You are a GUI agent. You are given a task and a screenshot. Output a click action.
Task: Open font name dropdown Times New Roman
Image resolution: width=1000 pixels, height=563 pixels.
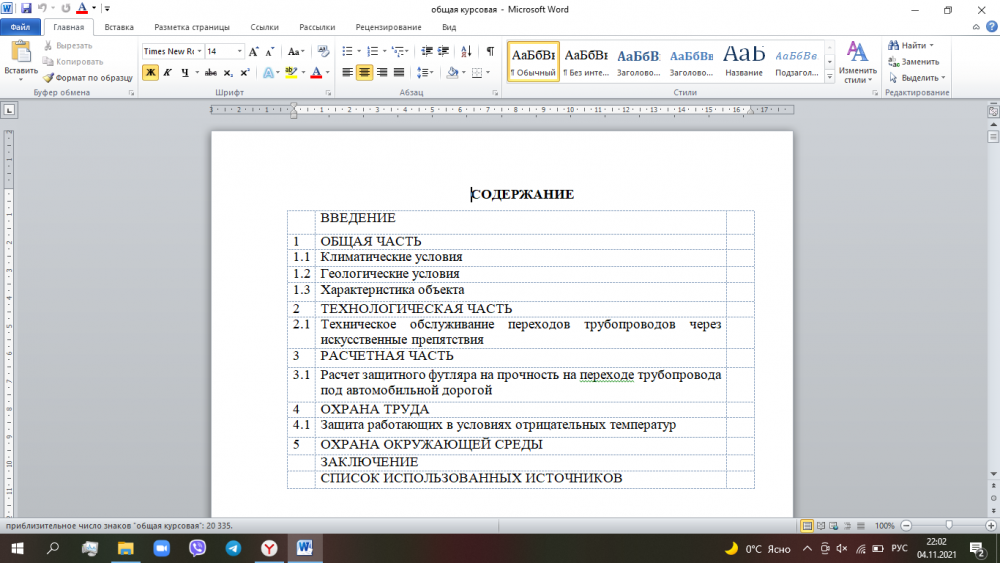(x=200, y=51)
